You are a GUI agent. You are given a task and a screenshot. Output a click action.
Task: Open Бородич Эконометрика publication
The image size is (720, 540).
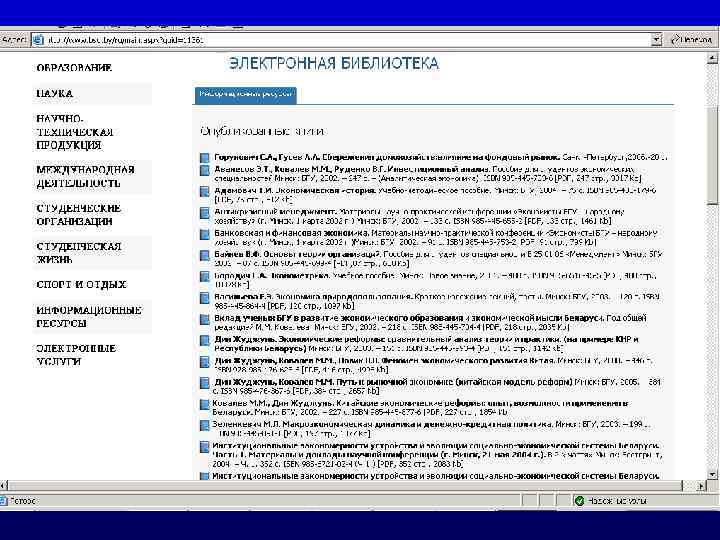coord(435,280)
